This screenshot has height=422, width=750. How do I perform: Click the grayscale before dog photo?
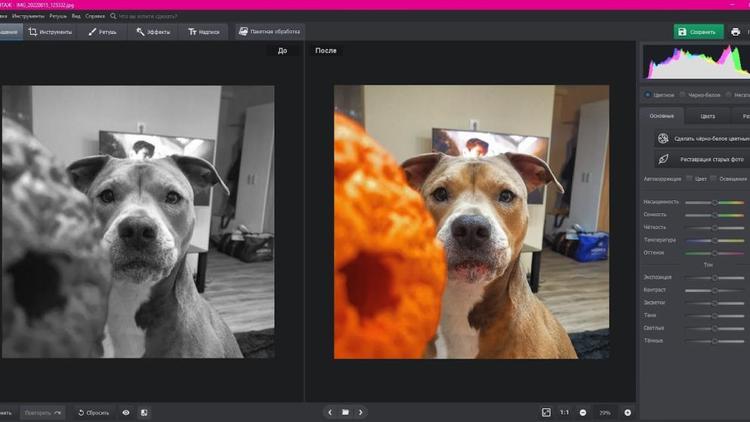[138, 222]
